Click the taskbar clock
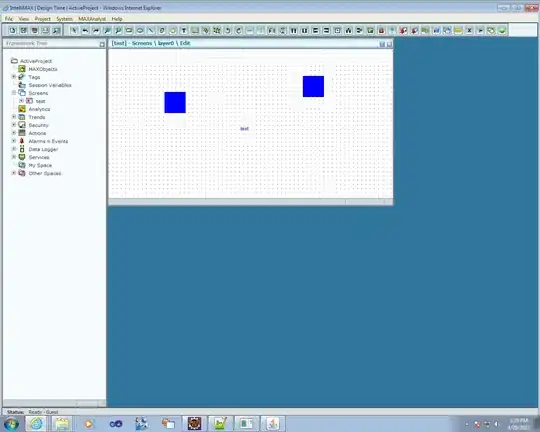 (519, 424)
